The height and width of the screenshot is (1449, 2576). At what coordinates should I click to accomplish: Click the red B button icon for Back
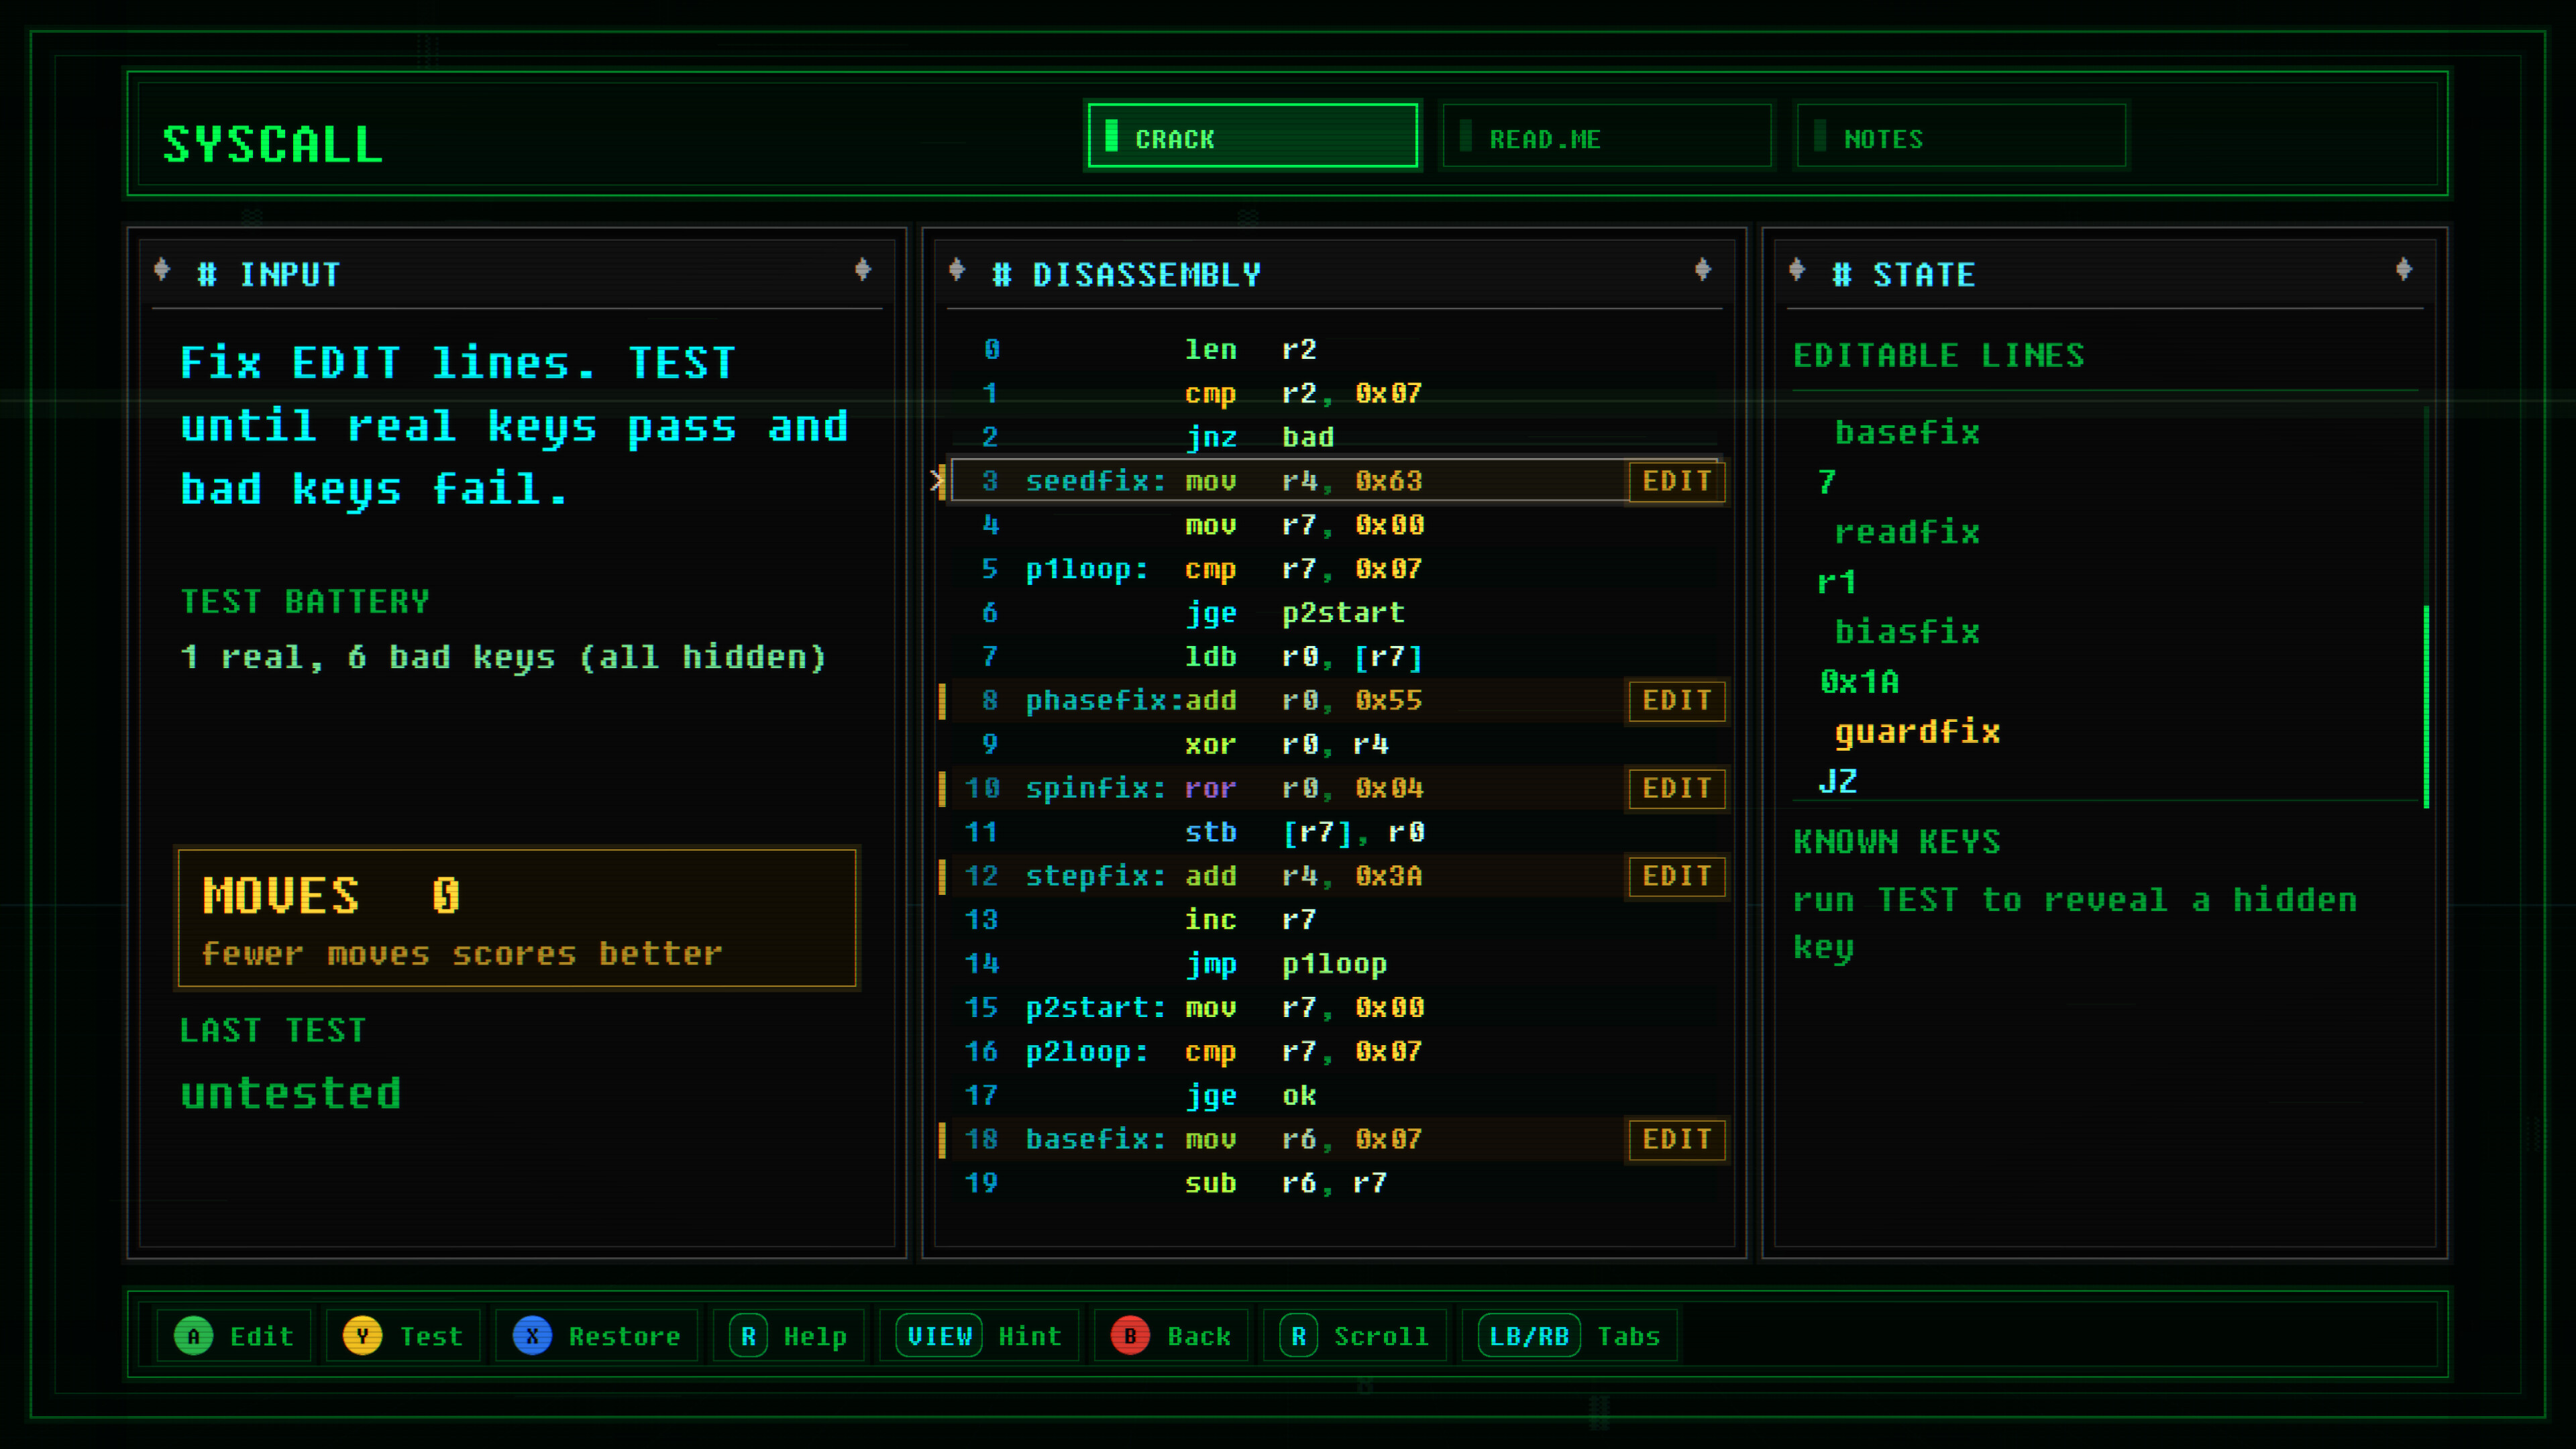point(1130,1336)
